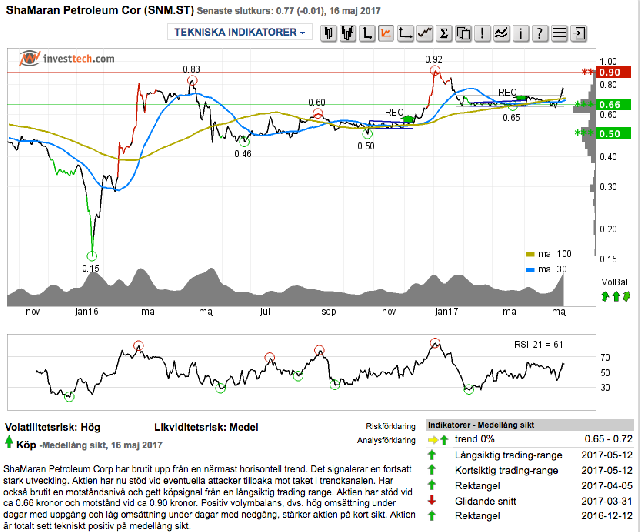
Task: Click the green 0.50 support level label
Action: point(613,134)
